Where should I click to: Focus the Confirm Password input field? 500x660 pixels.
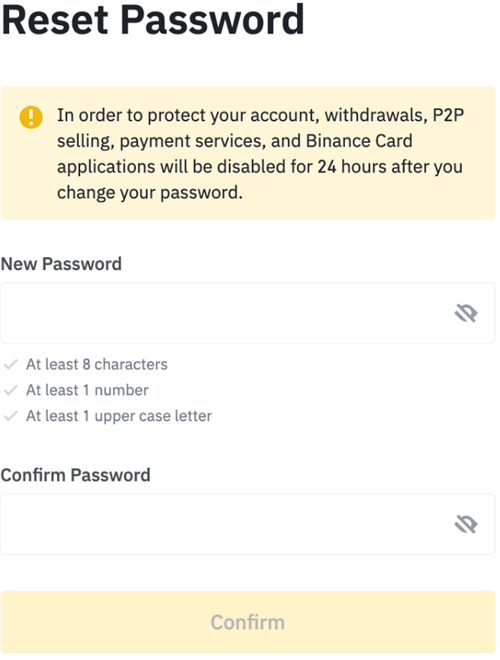click(x=248, y=524)
